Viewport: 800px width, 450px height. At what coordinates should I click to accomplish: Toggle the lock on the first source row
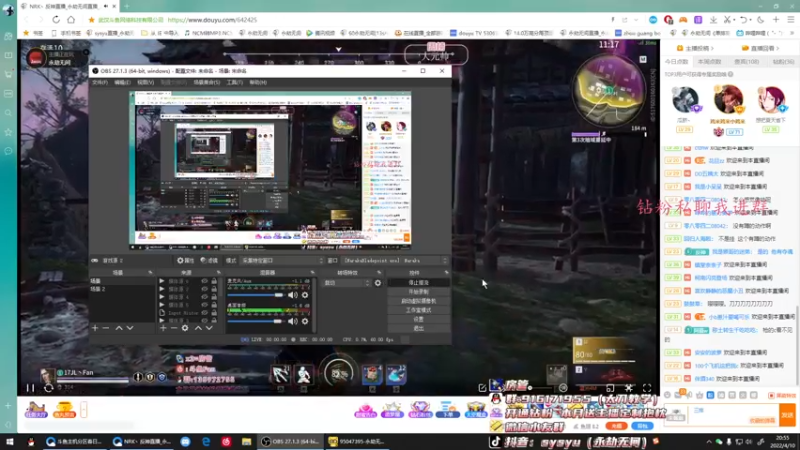tap(214, 281)
